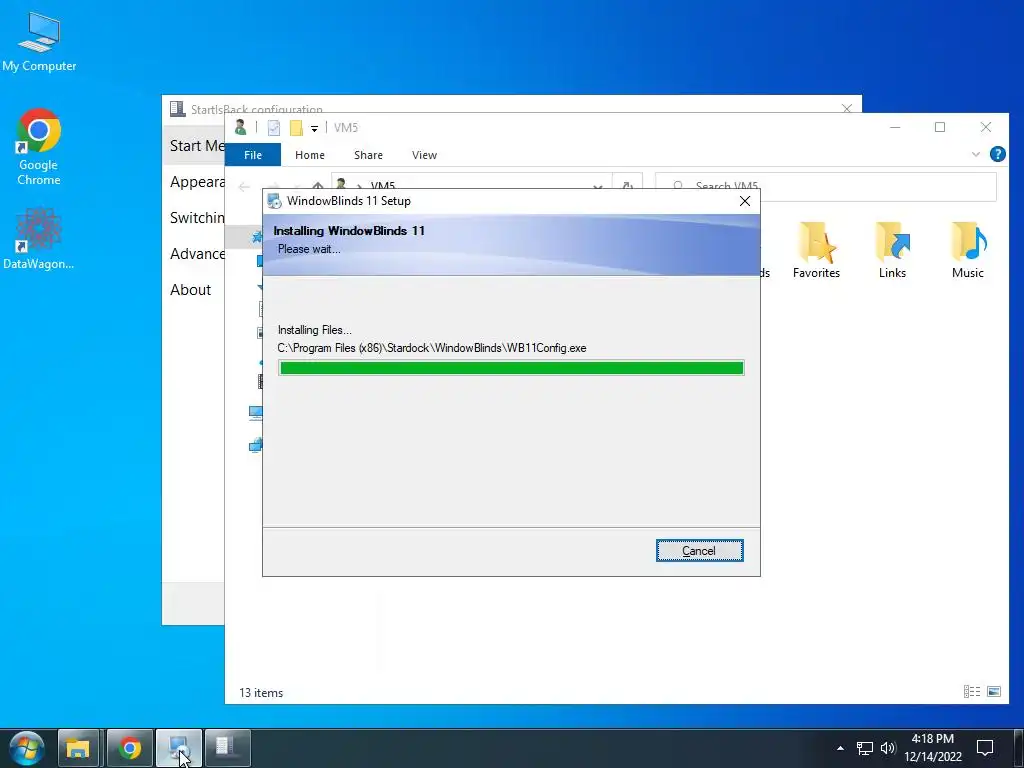The image size is (1024, 768).
Task: Switch to the View ribbon tab
Action: (424, 155)
